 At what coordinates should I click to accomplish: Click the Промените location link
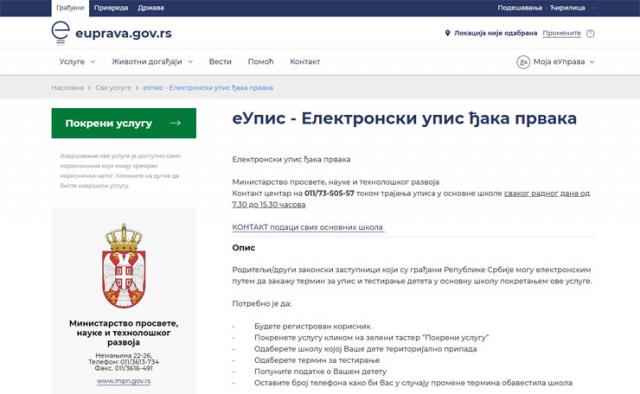pos(562,33)
